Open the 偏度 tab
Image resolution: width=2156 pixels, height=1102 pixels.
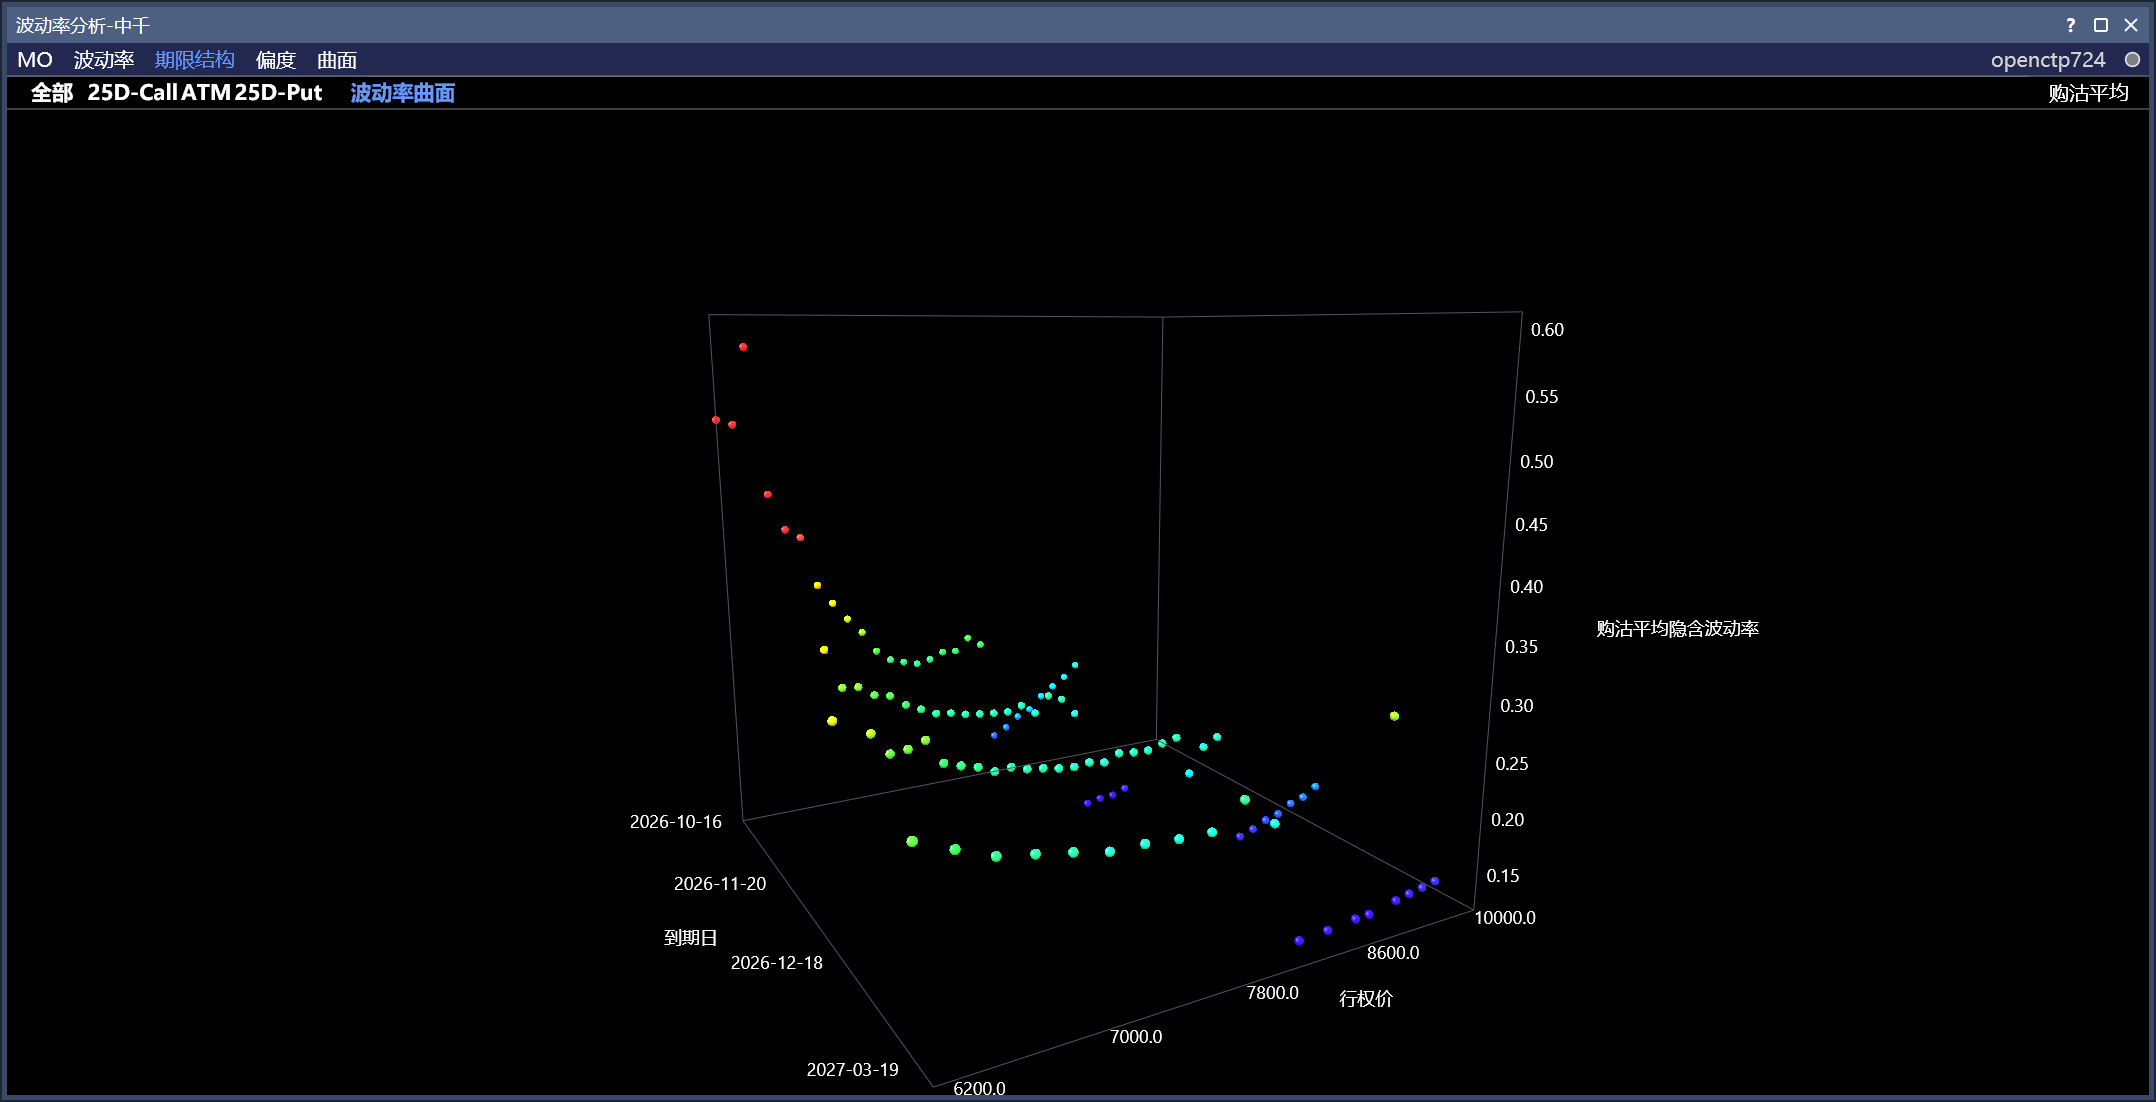(276, 60)
